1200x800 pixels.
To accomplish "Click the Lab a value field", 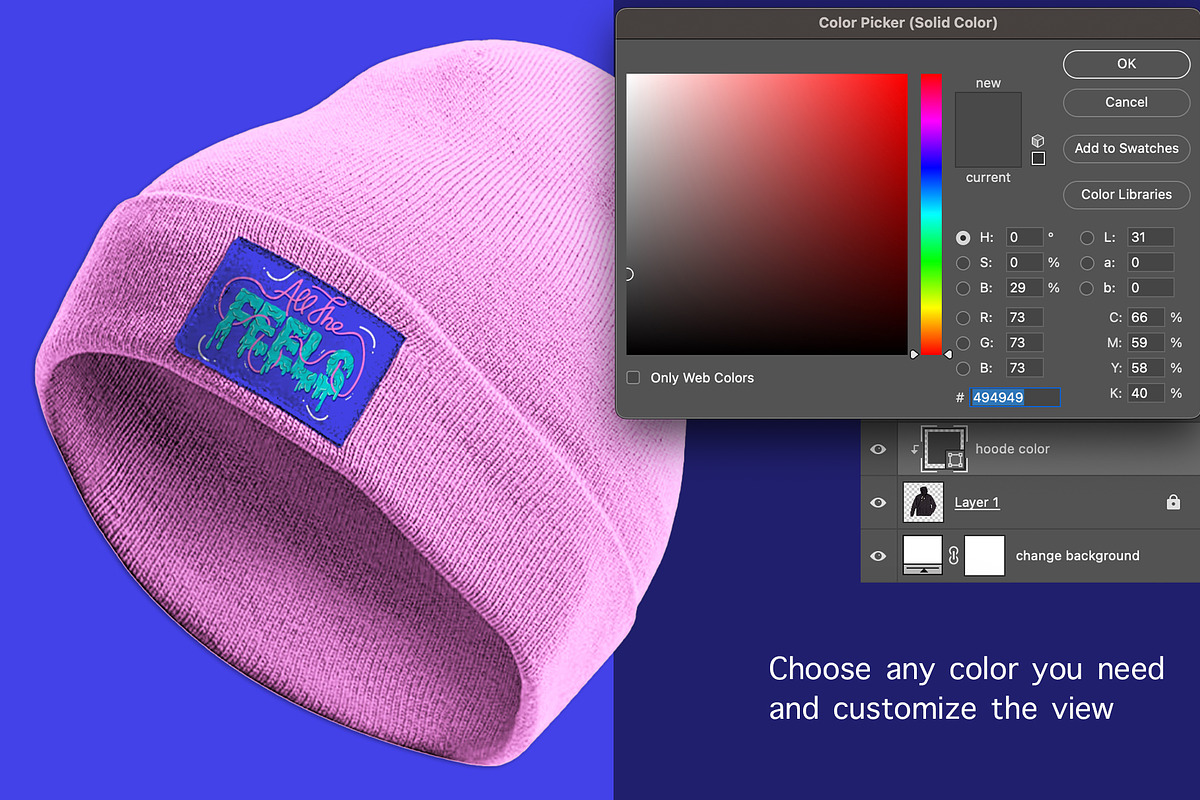I will pos(1150,263).
